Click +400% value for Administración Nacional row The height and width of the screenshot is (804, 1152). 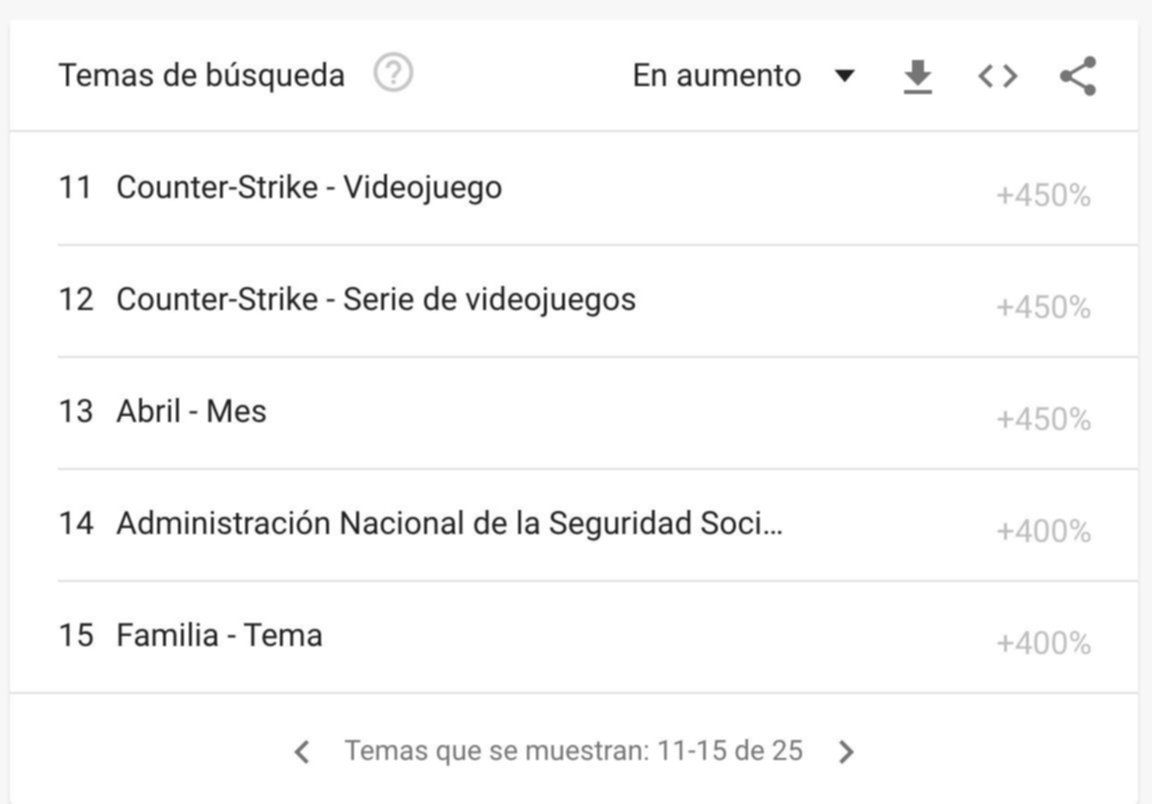point(1042,532)
